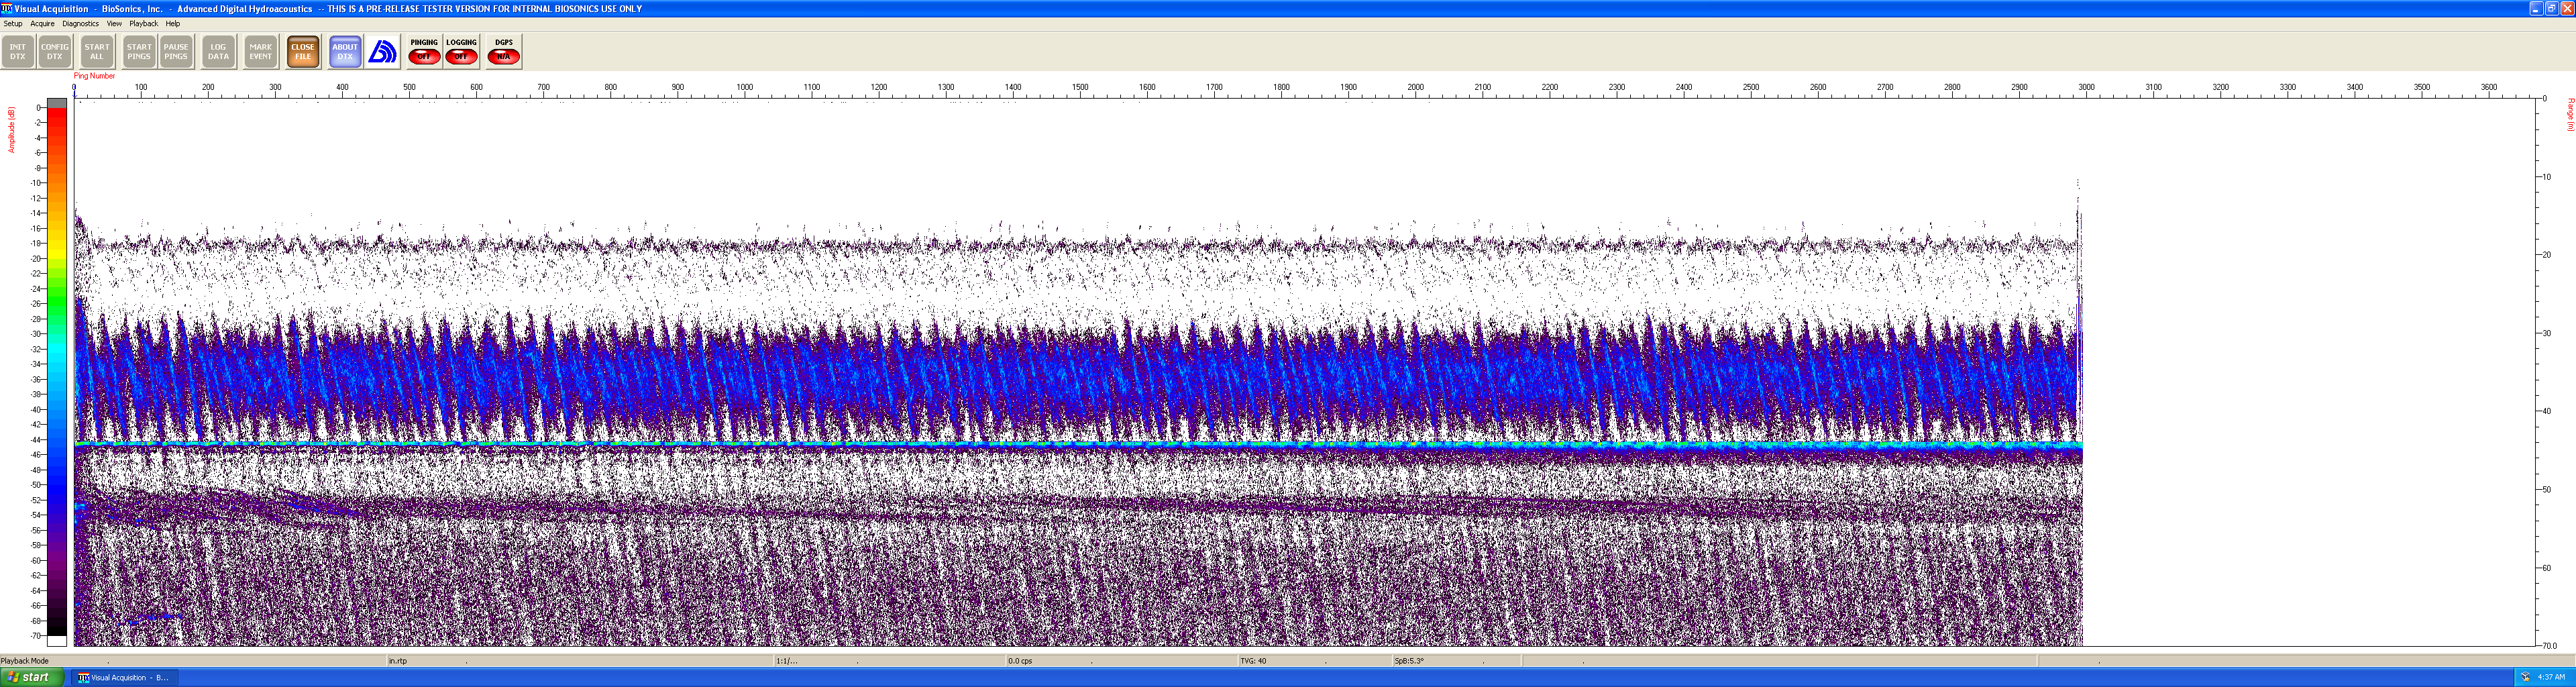Click the 'in.rtp' file name in status bar
Image resolution: width=2576 pixels, height=687 pixels.
pos(398,661)
